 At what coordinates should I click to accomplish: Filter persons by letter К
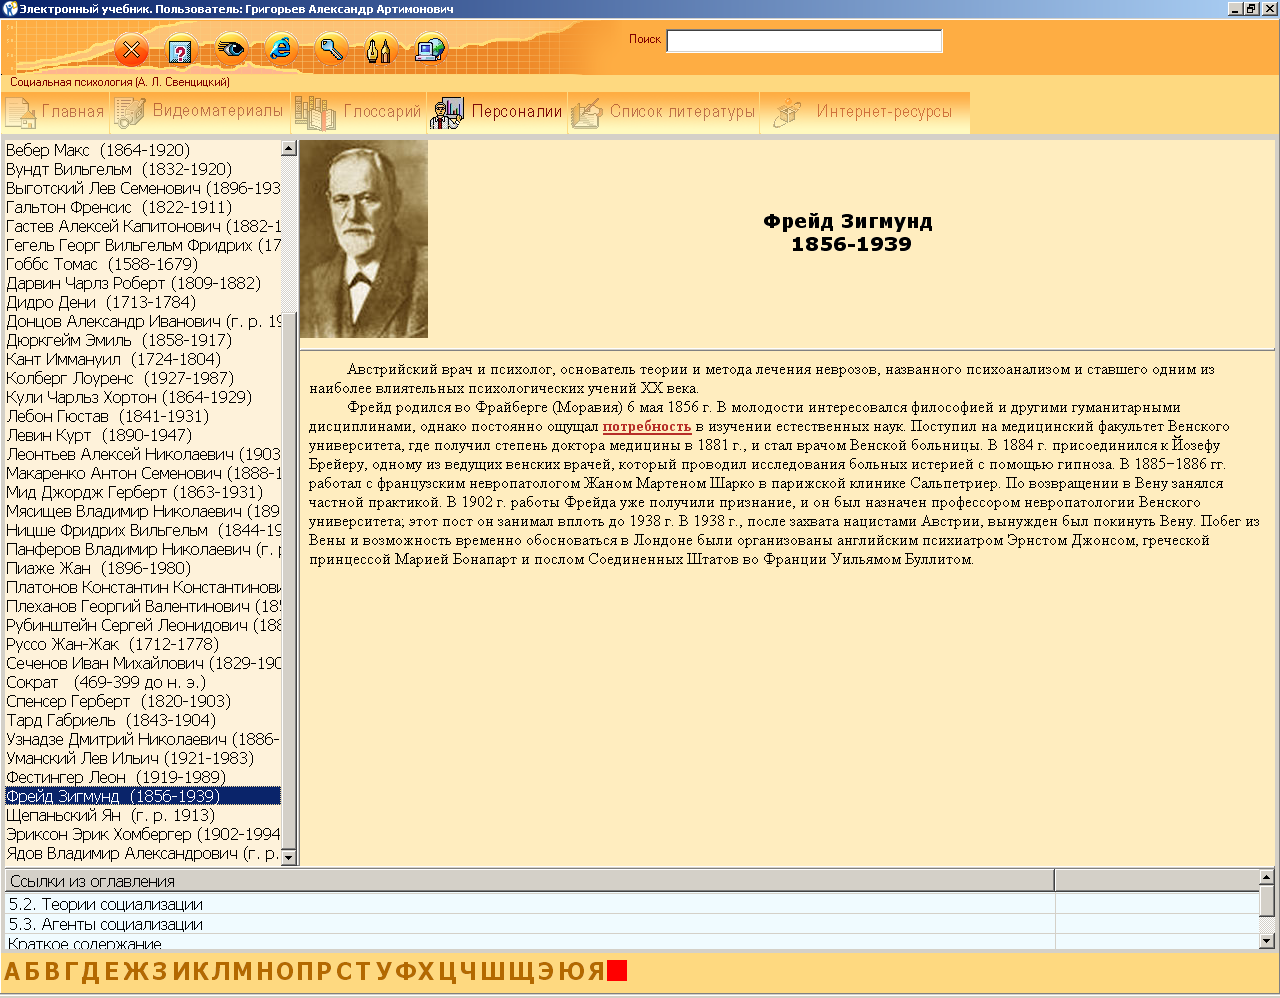tap(200, 971)
